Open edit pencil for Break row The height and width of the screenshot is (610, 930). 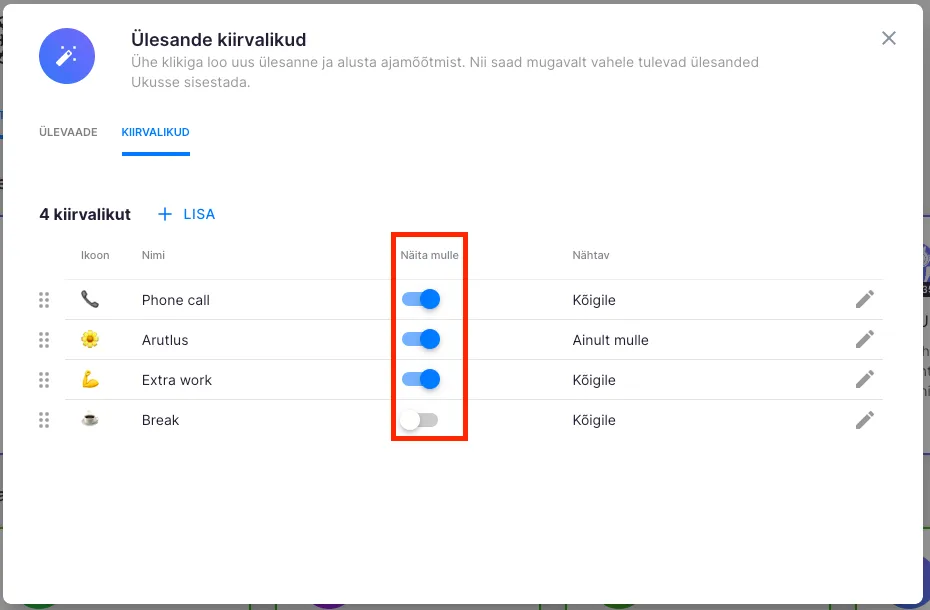[x=865, y=420]
